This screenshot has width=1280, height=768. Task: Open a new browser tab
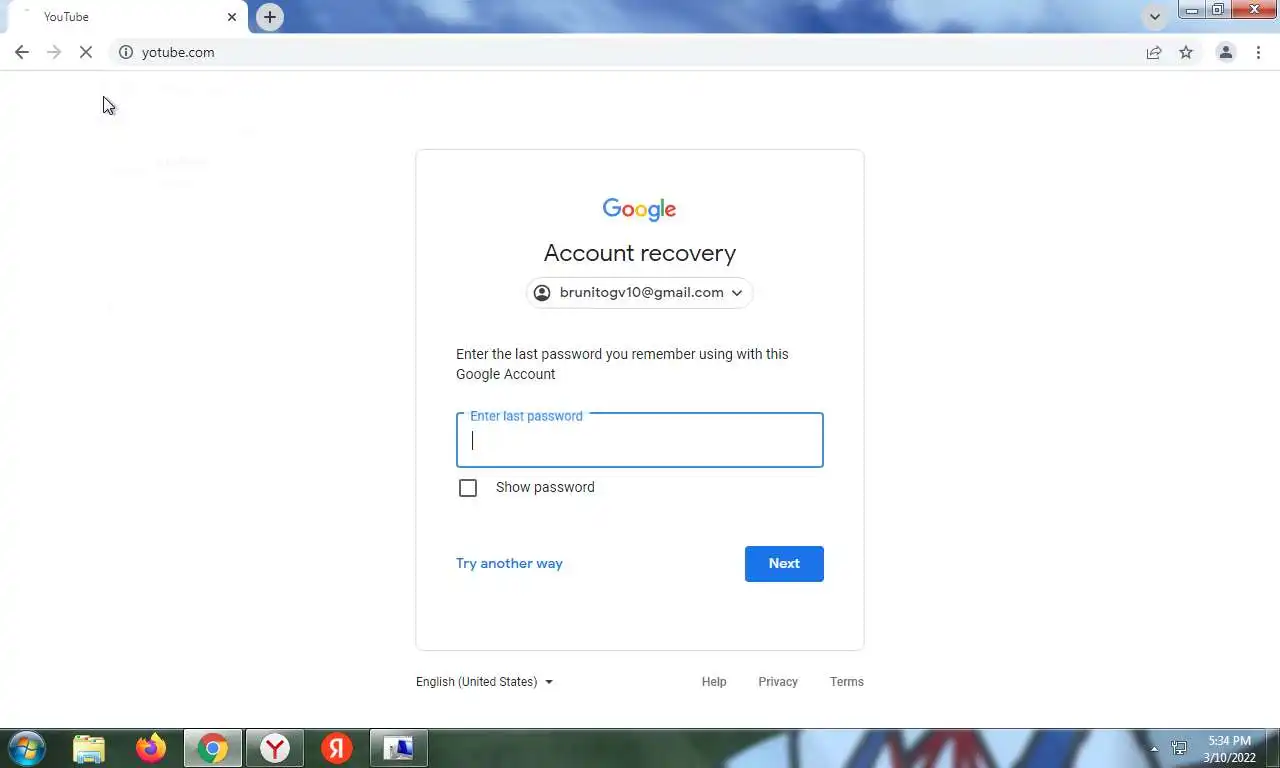point(270,17)
